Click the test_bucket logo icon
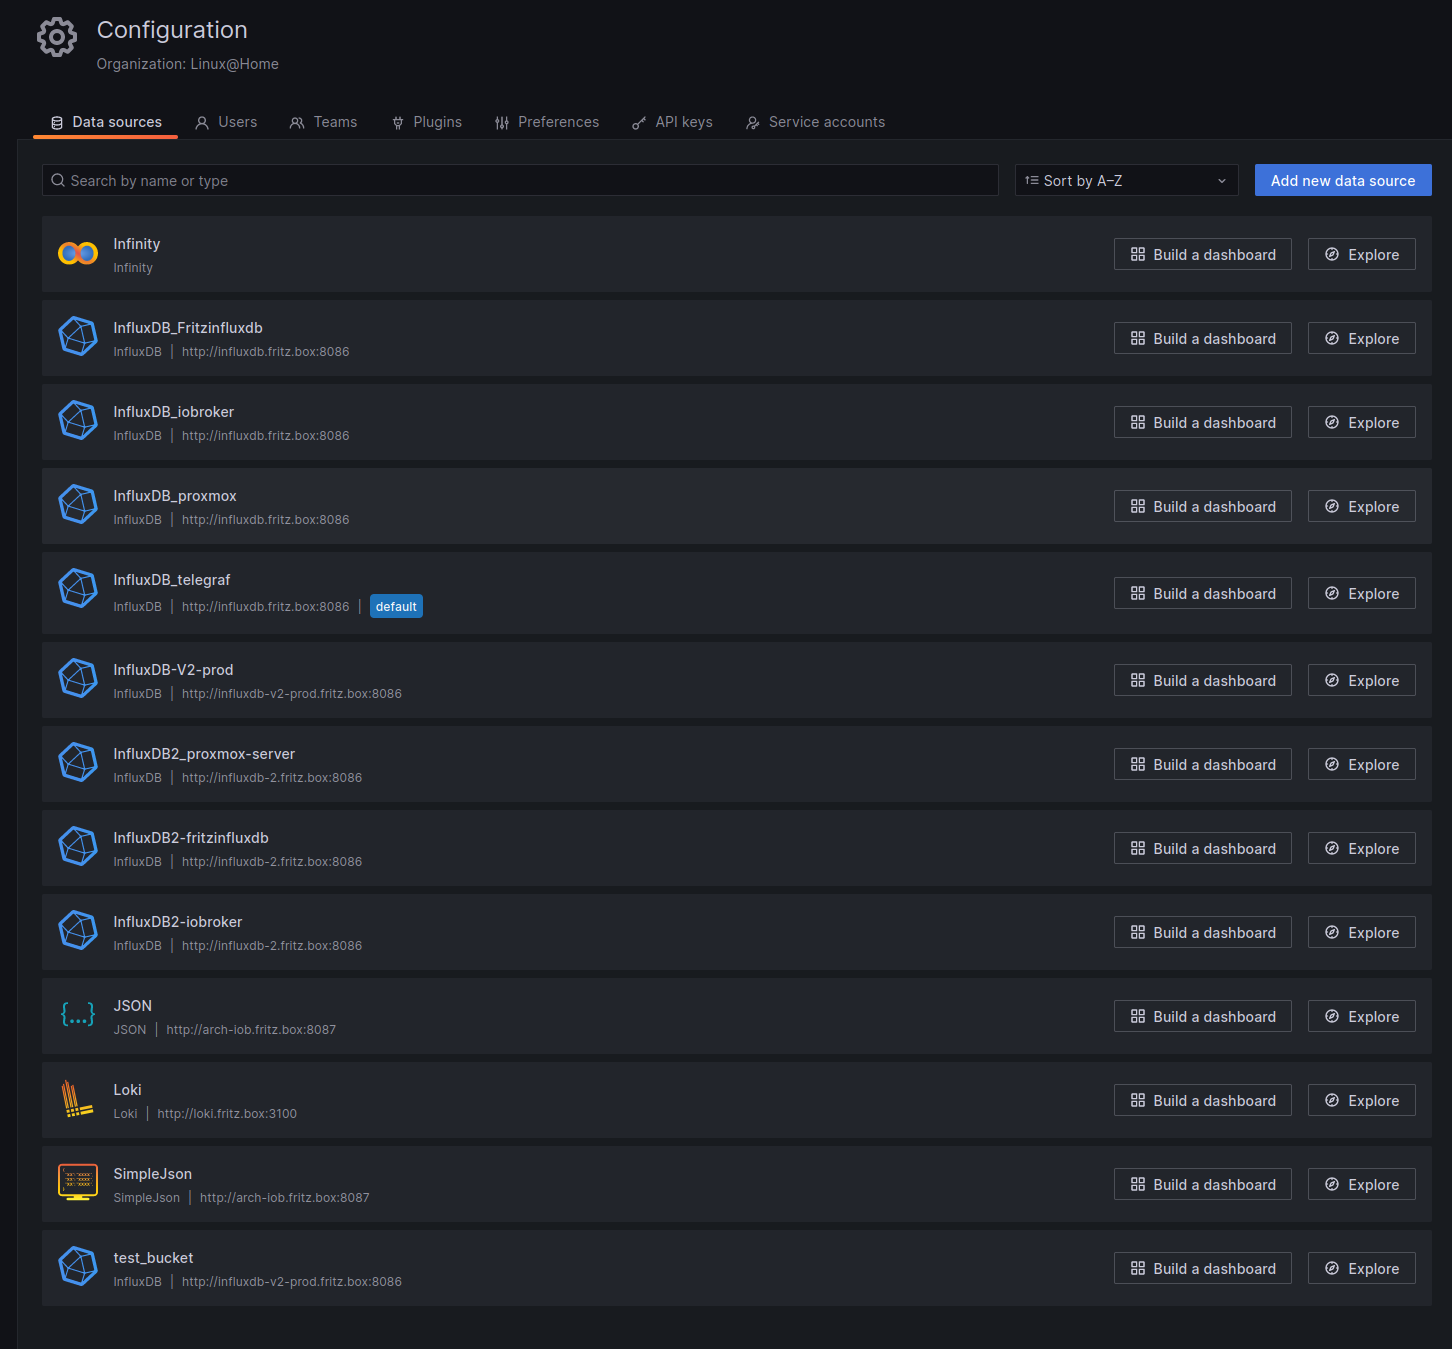Viewport: 1452px width, 1349px height. (x=78, y=1267)
